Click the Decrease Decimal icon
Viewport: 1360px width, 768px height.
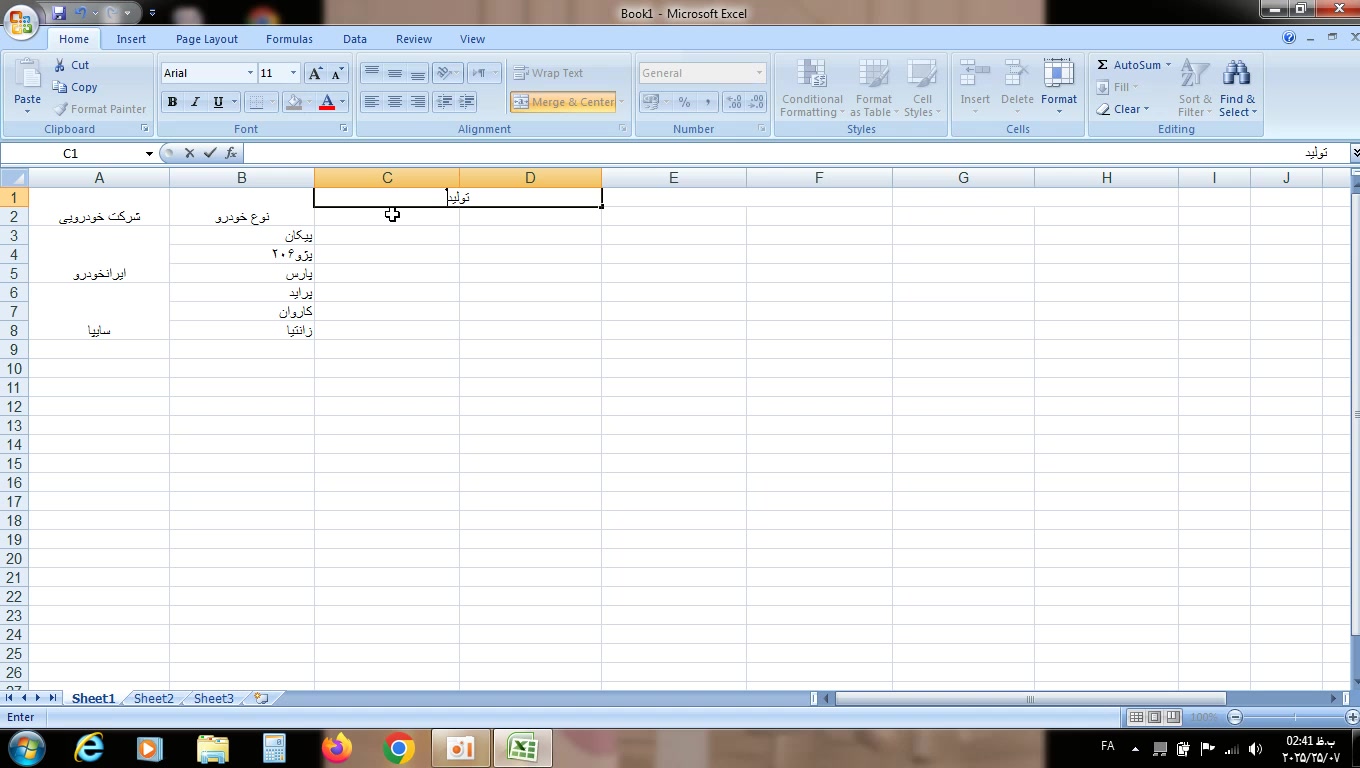point(757,102)
